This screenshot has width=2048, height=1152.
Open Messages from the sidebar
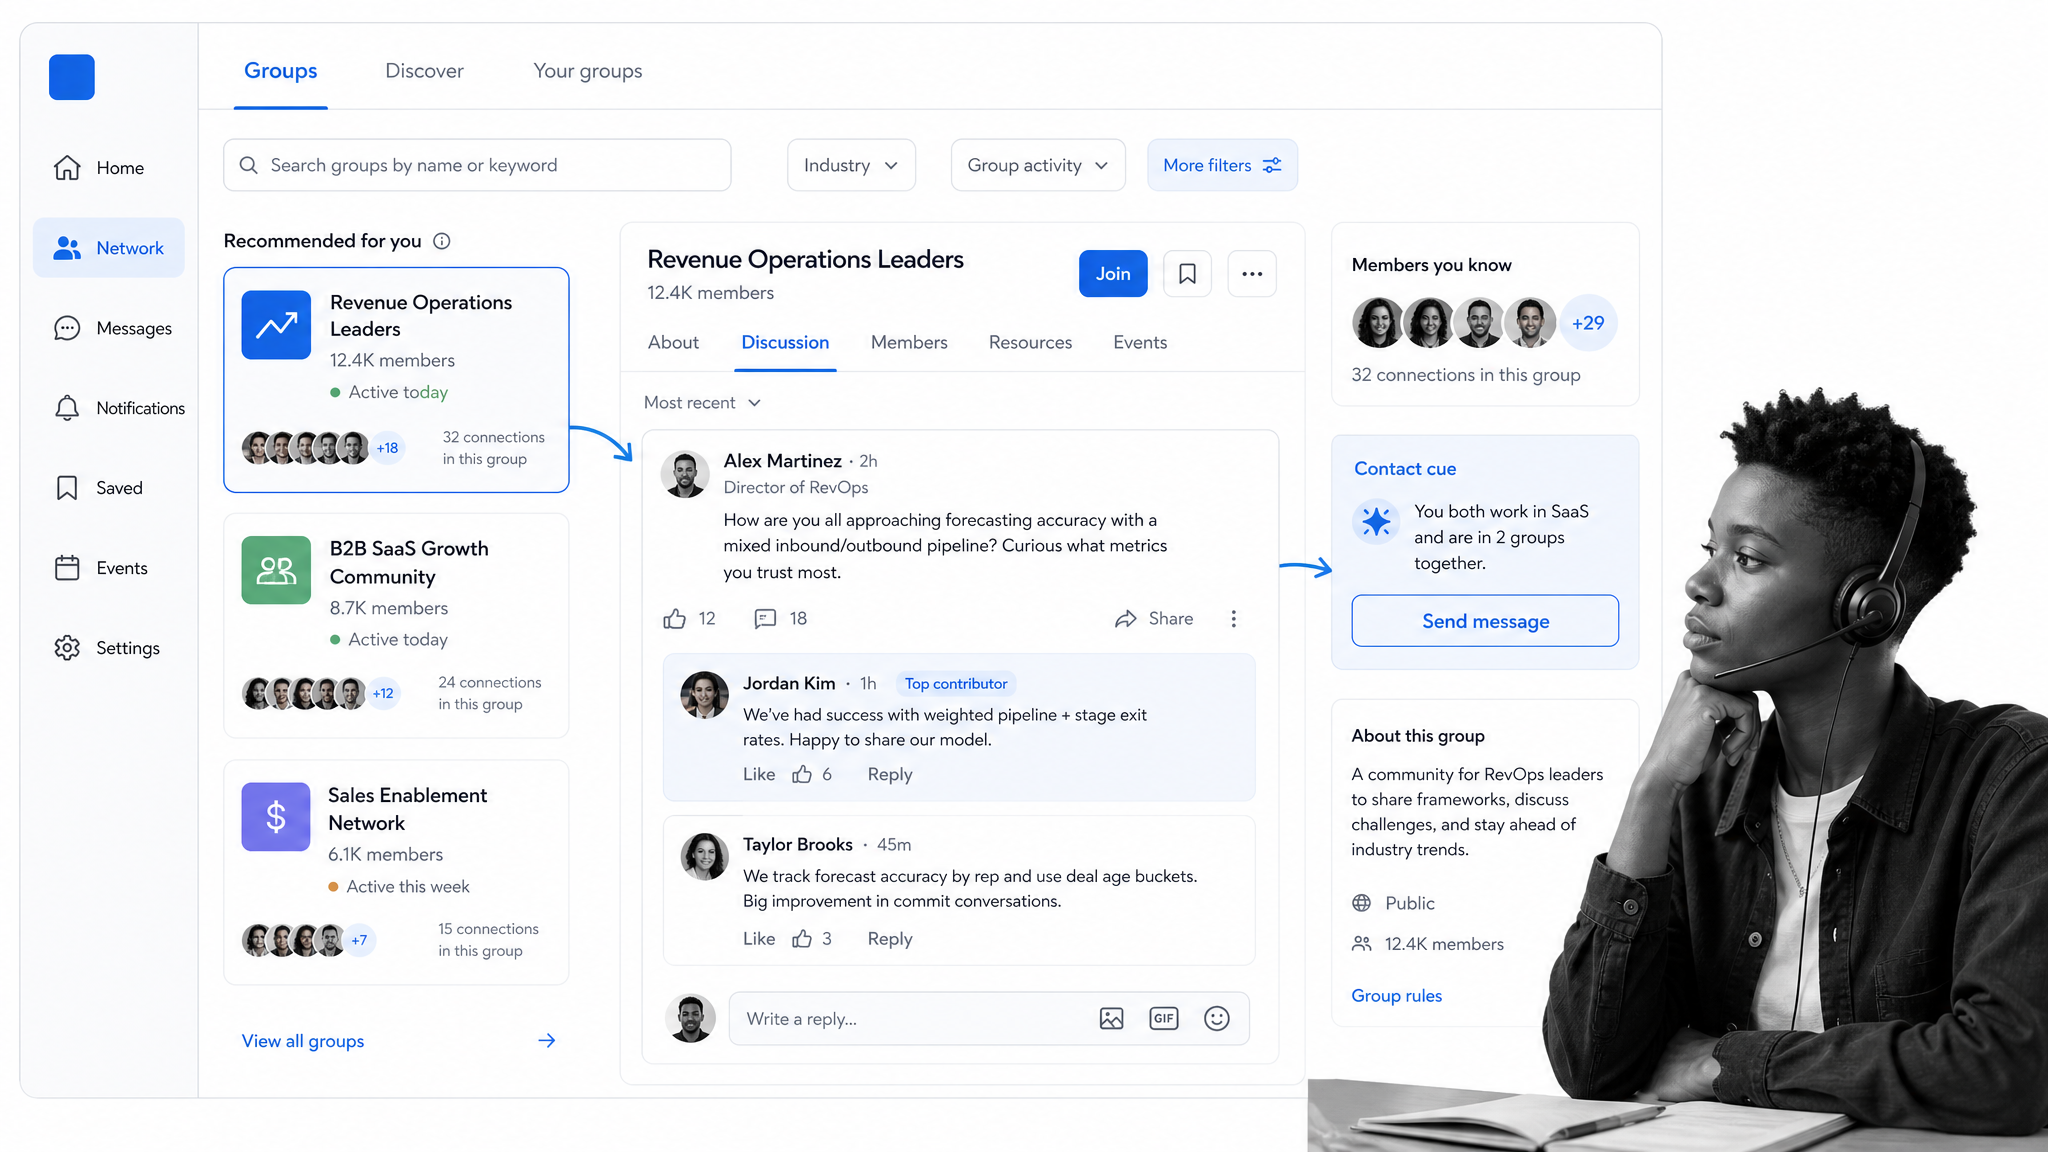[x=112, y=328]
